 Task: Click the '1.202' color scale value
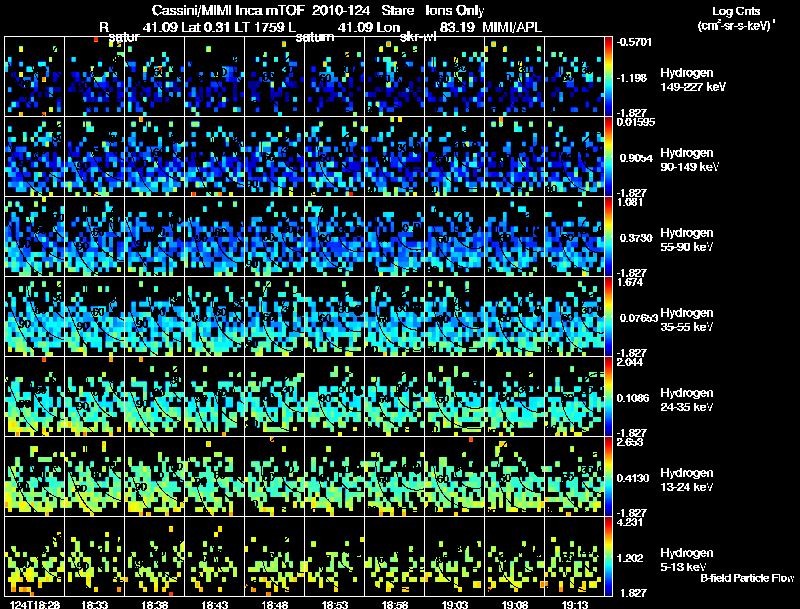630,559
